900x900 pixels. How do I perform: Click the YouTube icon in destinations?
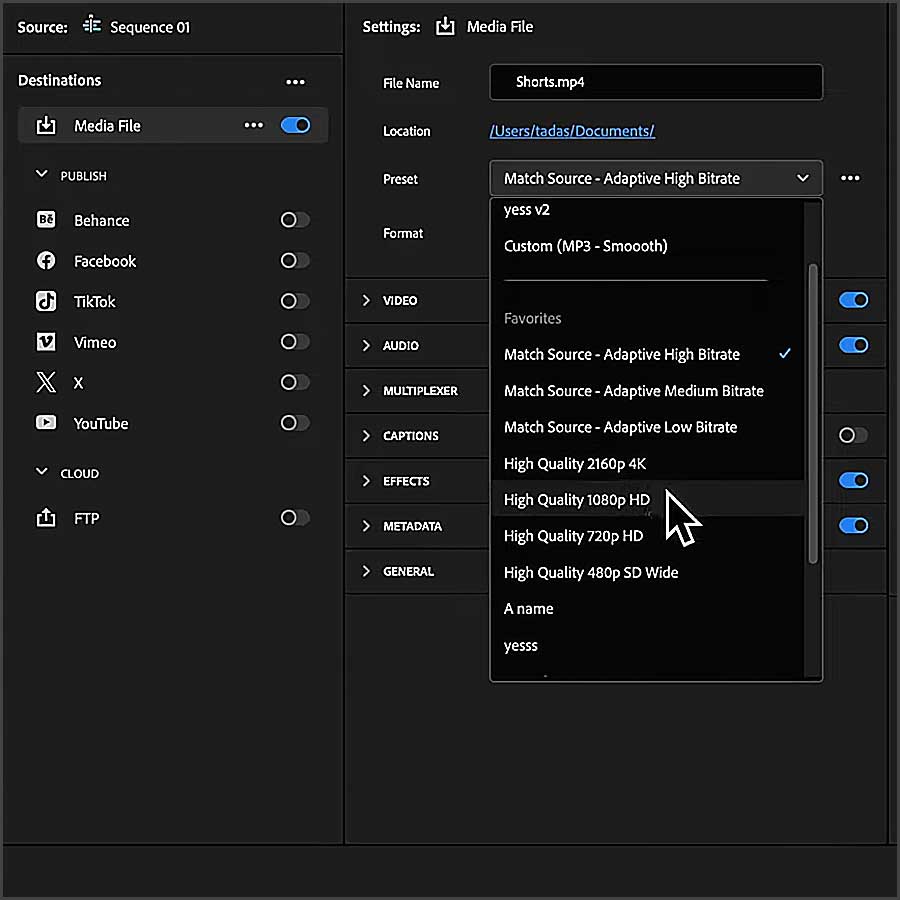pos(46,423)
